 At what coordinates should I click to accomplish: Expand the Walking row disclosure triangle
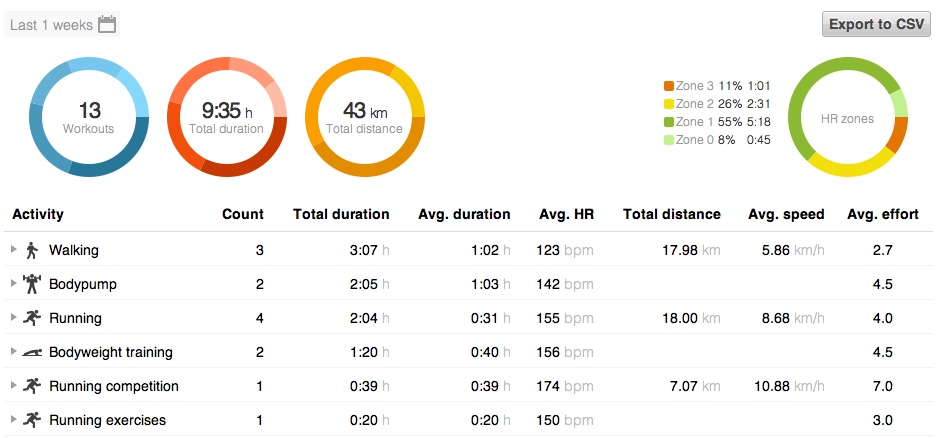13,250
